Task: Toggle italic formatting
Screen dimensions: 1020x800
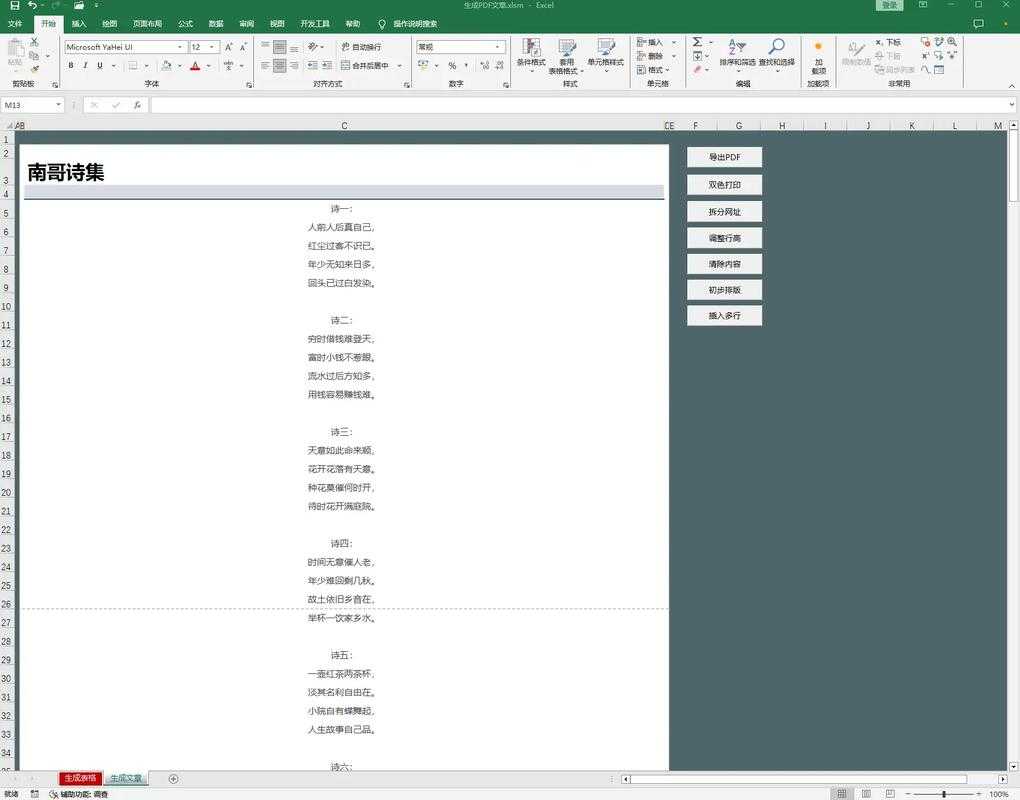Action: pos(85,66)
